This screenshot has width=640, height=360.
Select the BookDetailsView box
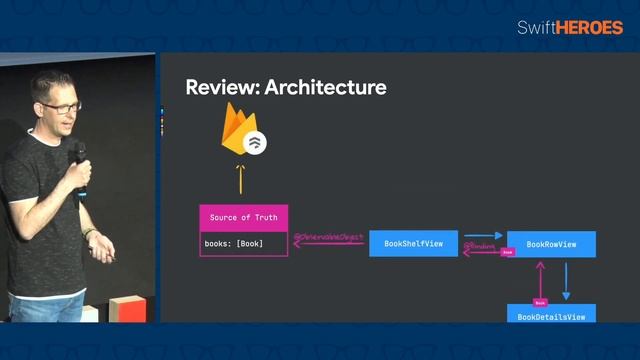coord(551,313)
